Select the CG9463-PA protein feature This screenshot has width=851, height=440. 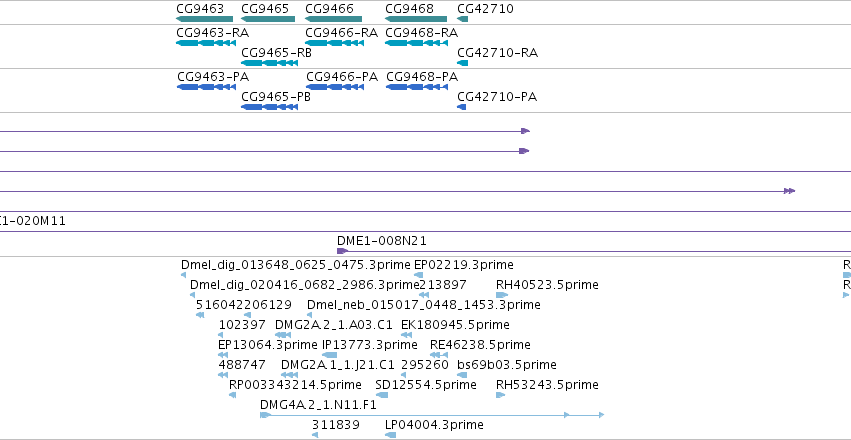206,87
